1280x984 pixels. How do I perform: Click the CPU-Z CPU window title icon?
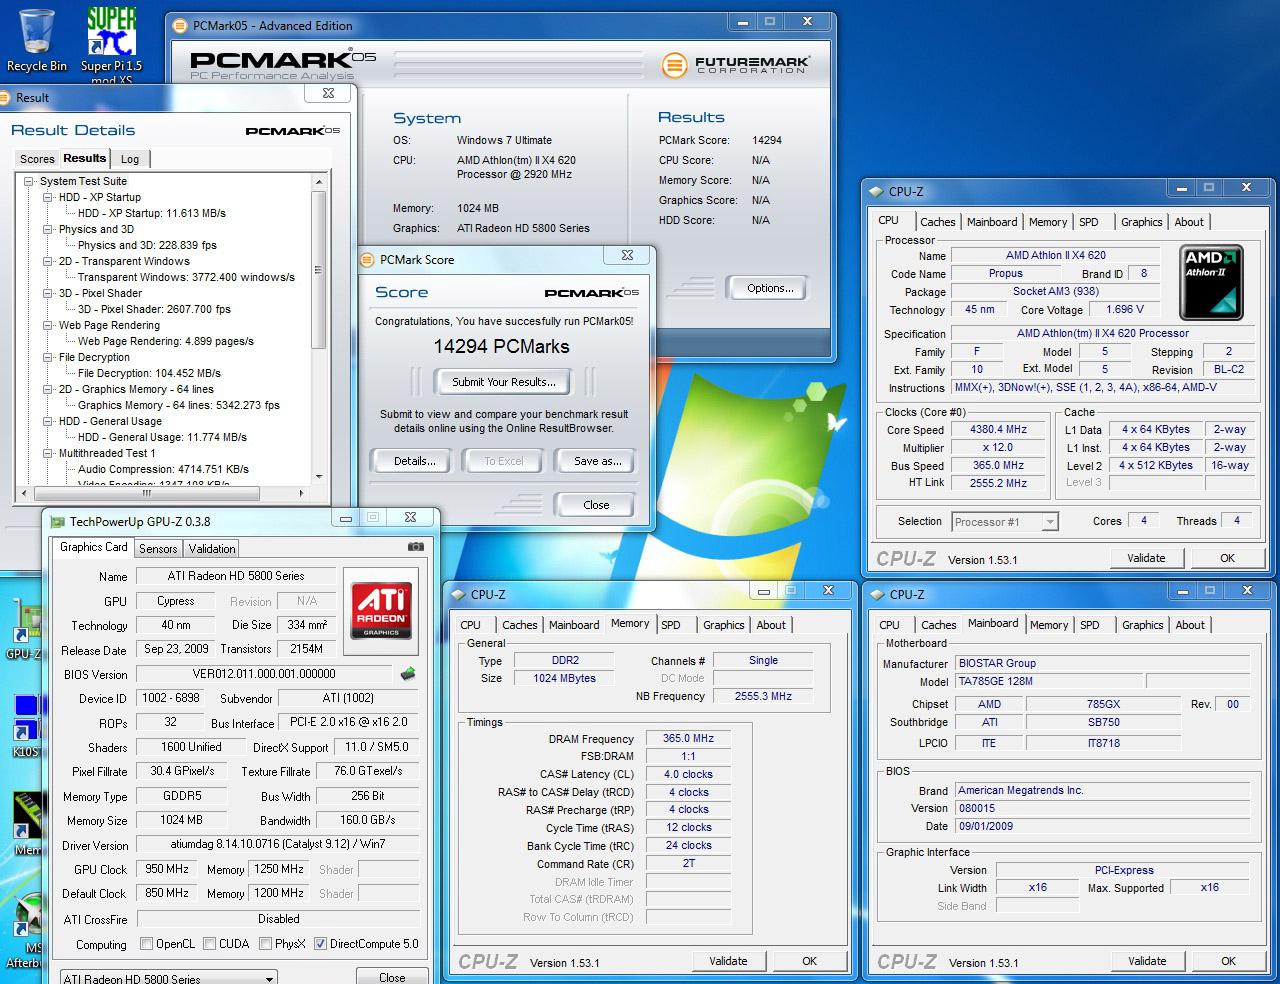(875, 191)
